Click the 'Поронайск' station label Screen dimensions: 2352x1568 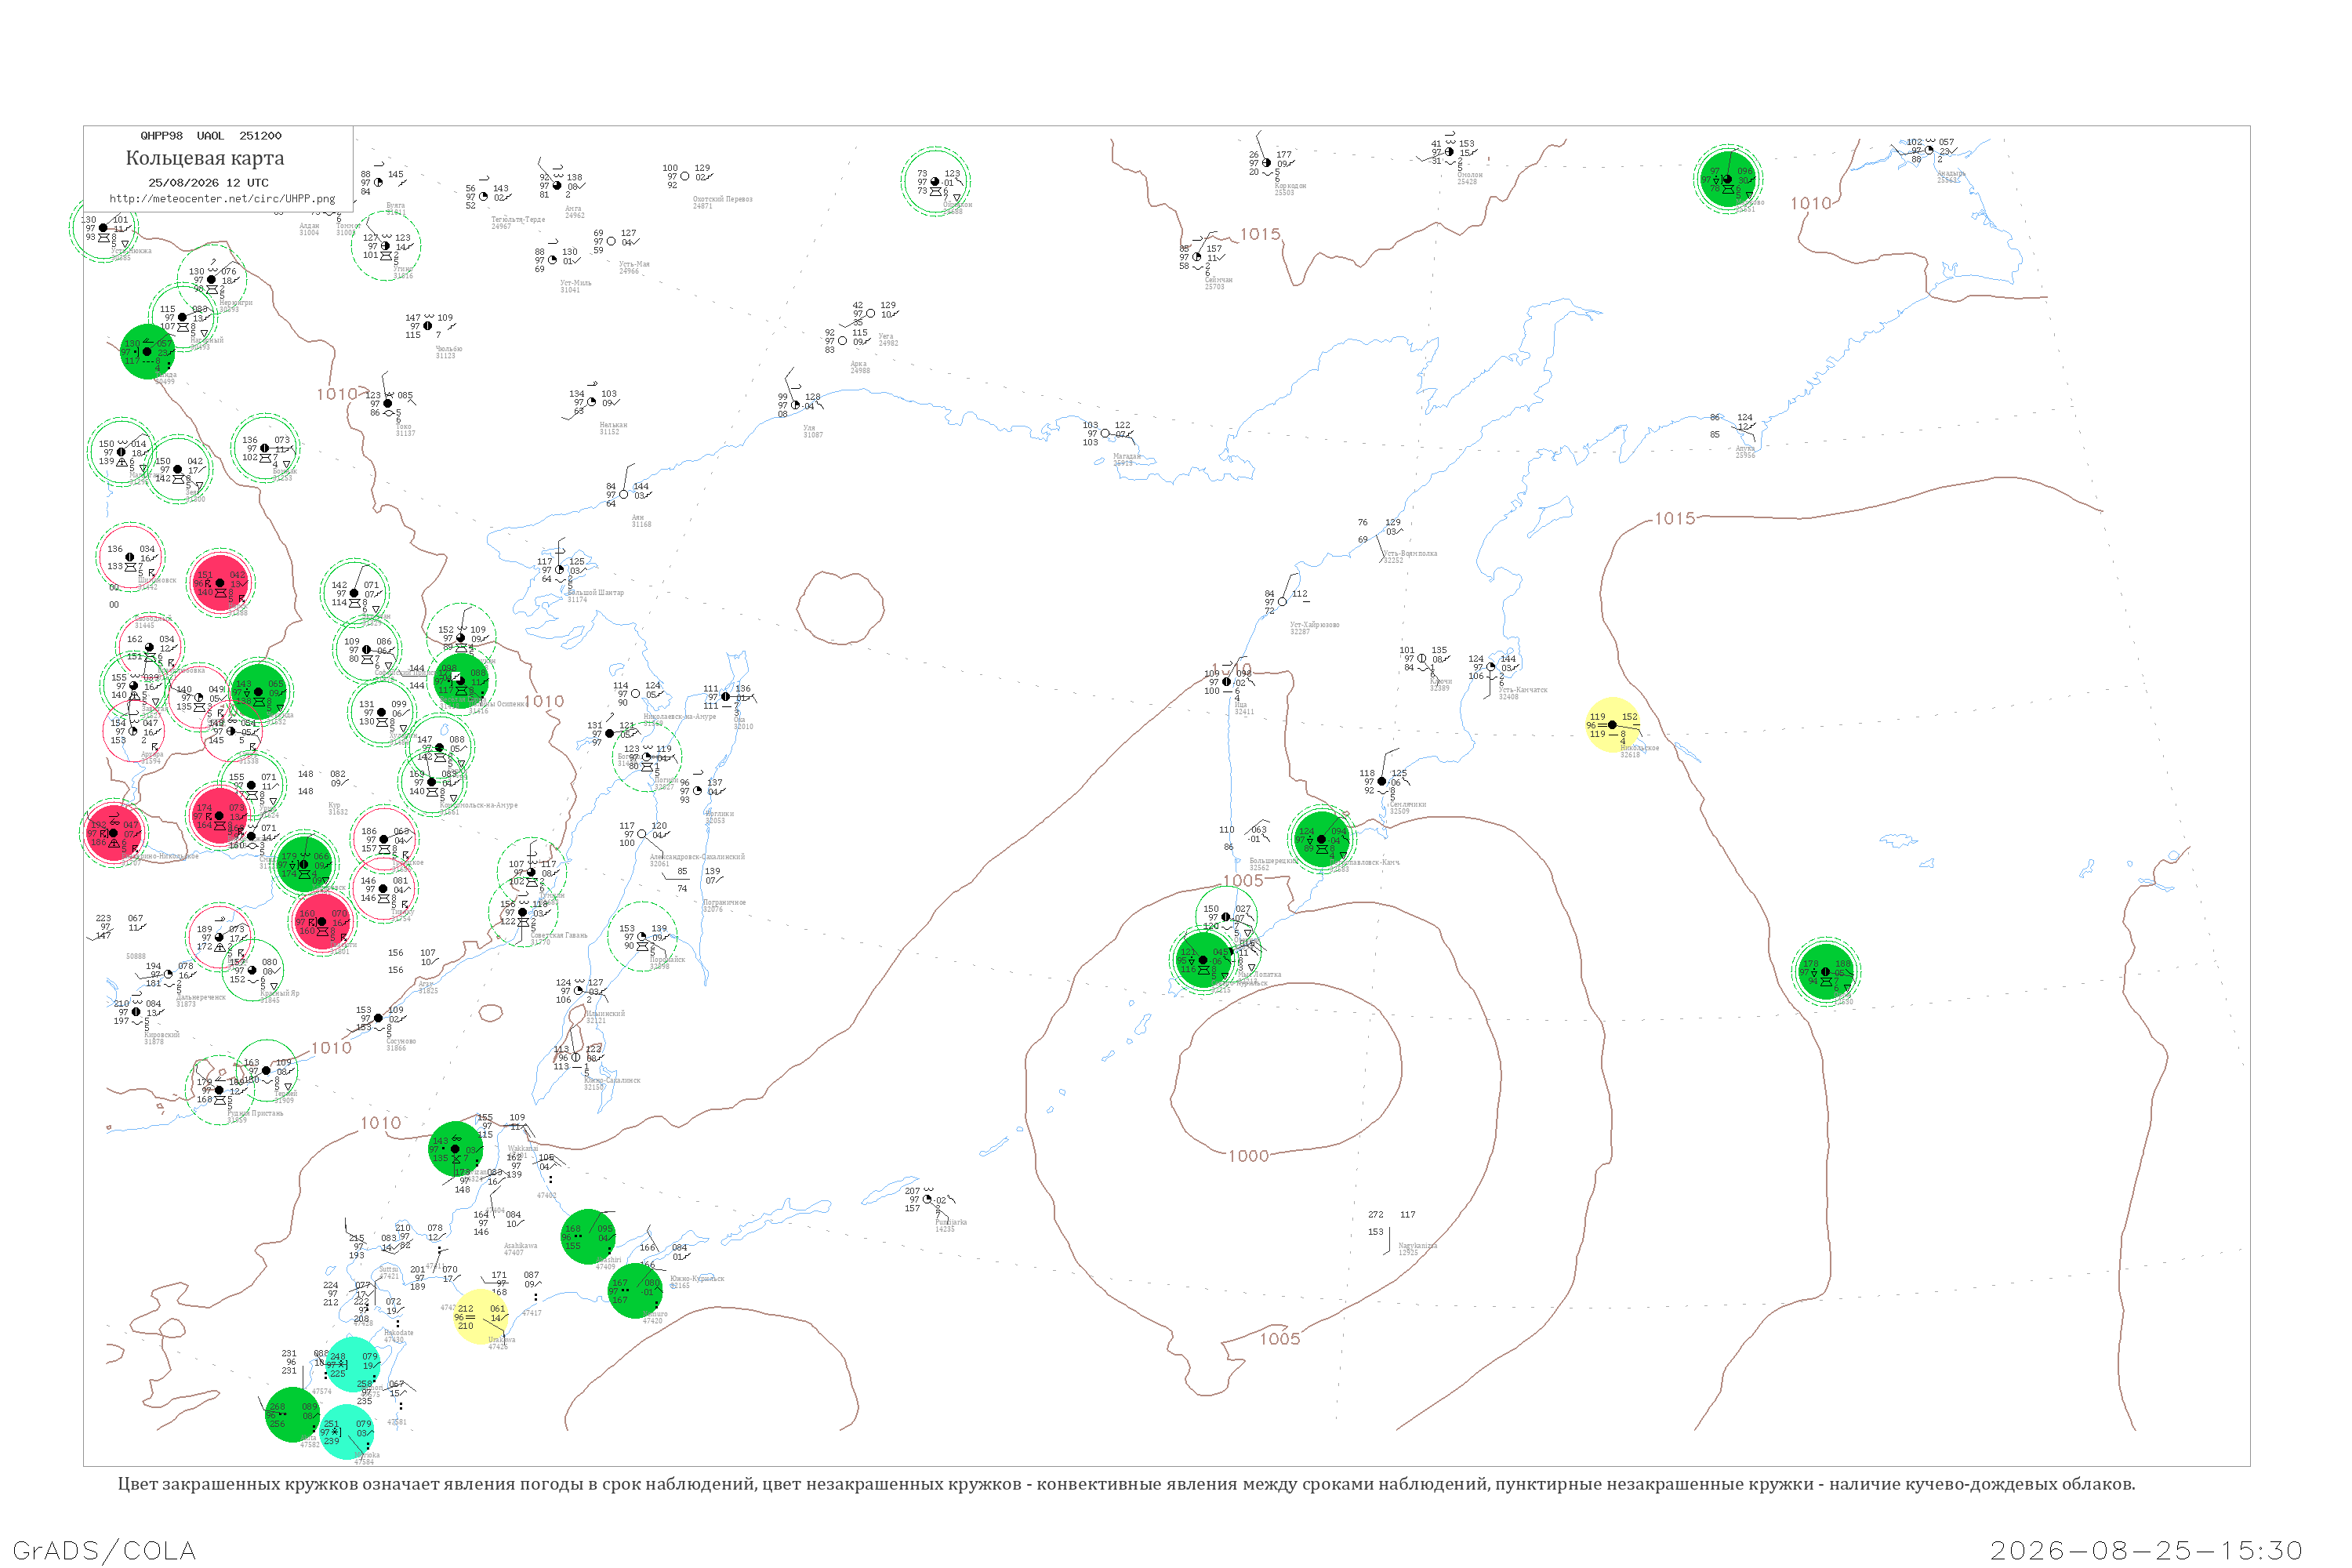[x=667, y=960]
